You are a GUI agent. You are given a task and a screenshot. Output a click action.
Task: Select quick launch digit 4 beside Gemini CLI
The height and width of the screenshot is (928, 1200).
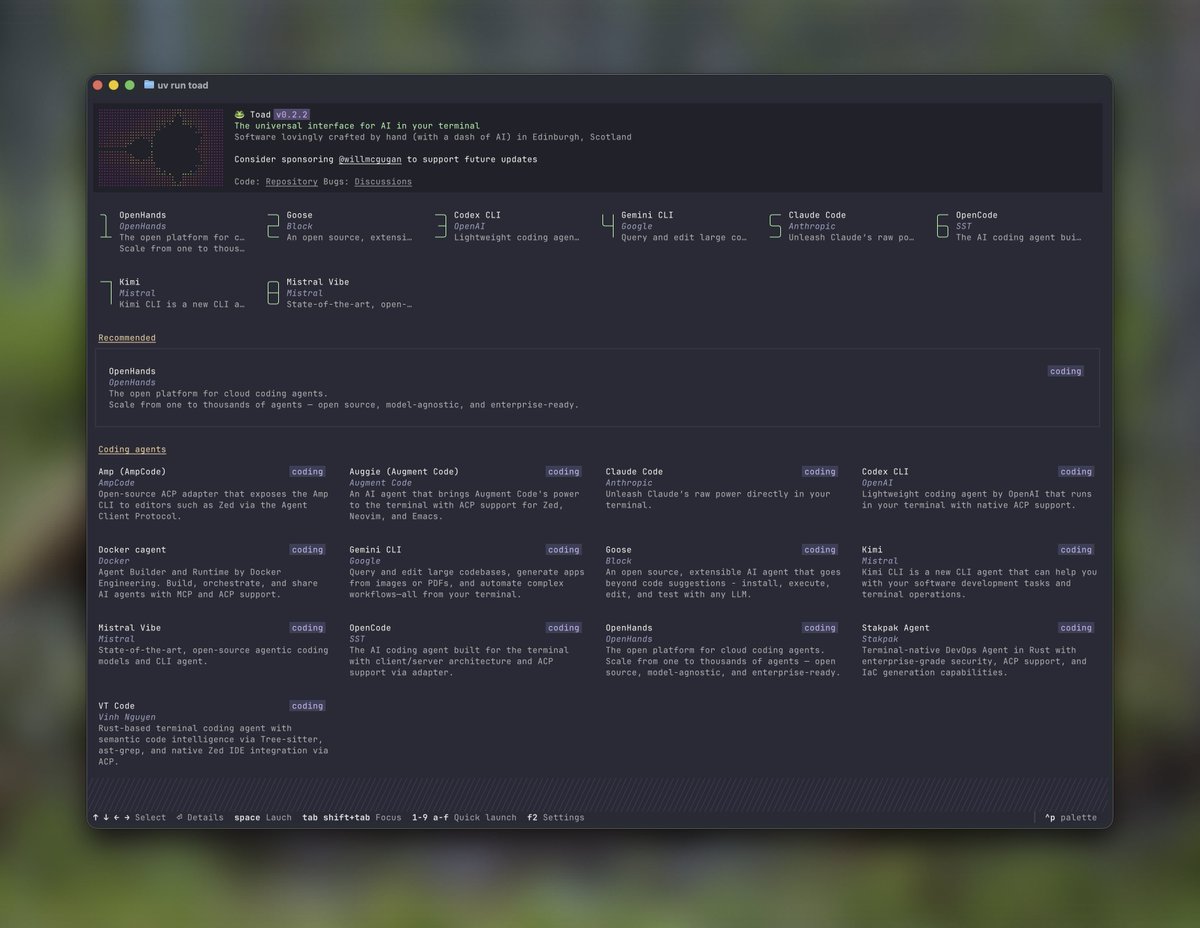(x=608, y=226)
